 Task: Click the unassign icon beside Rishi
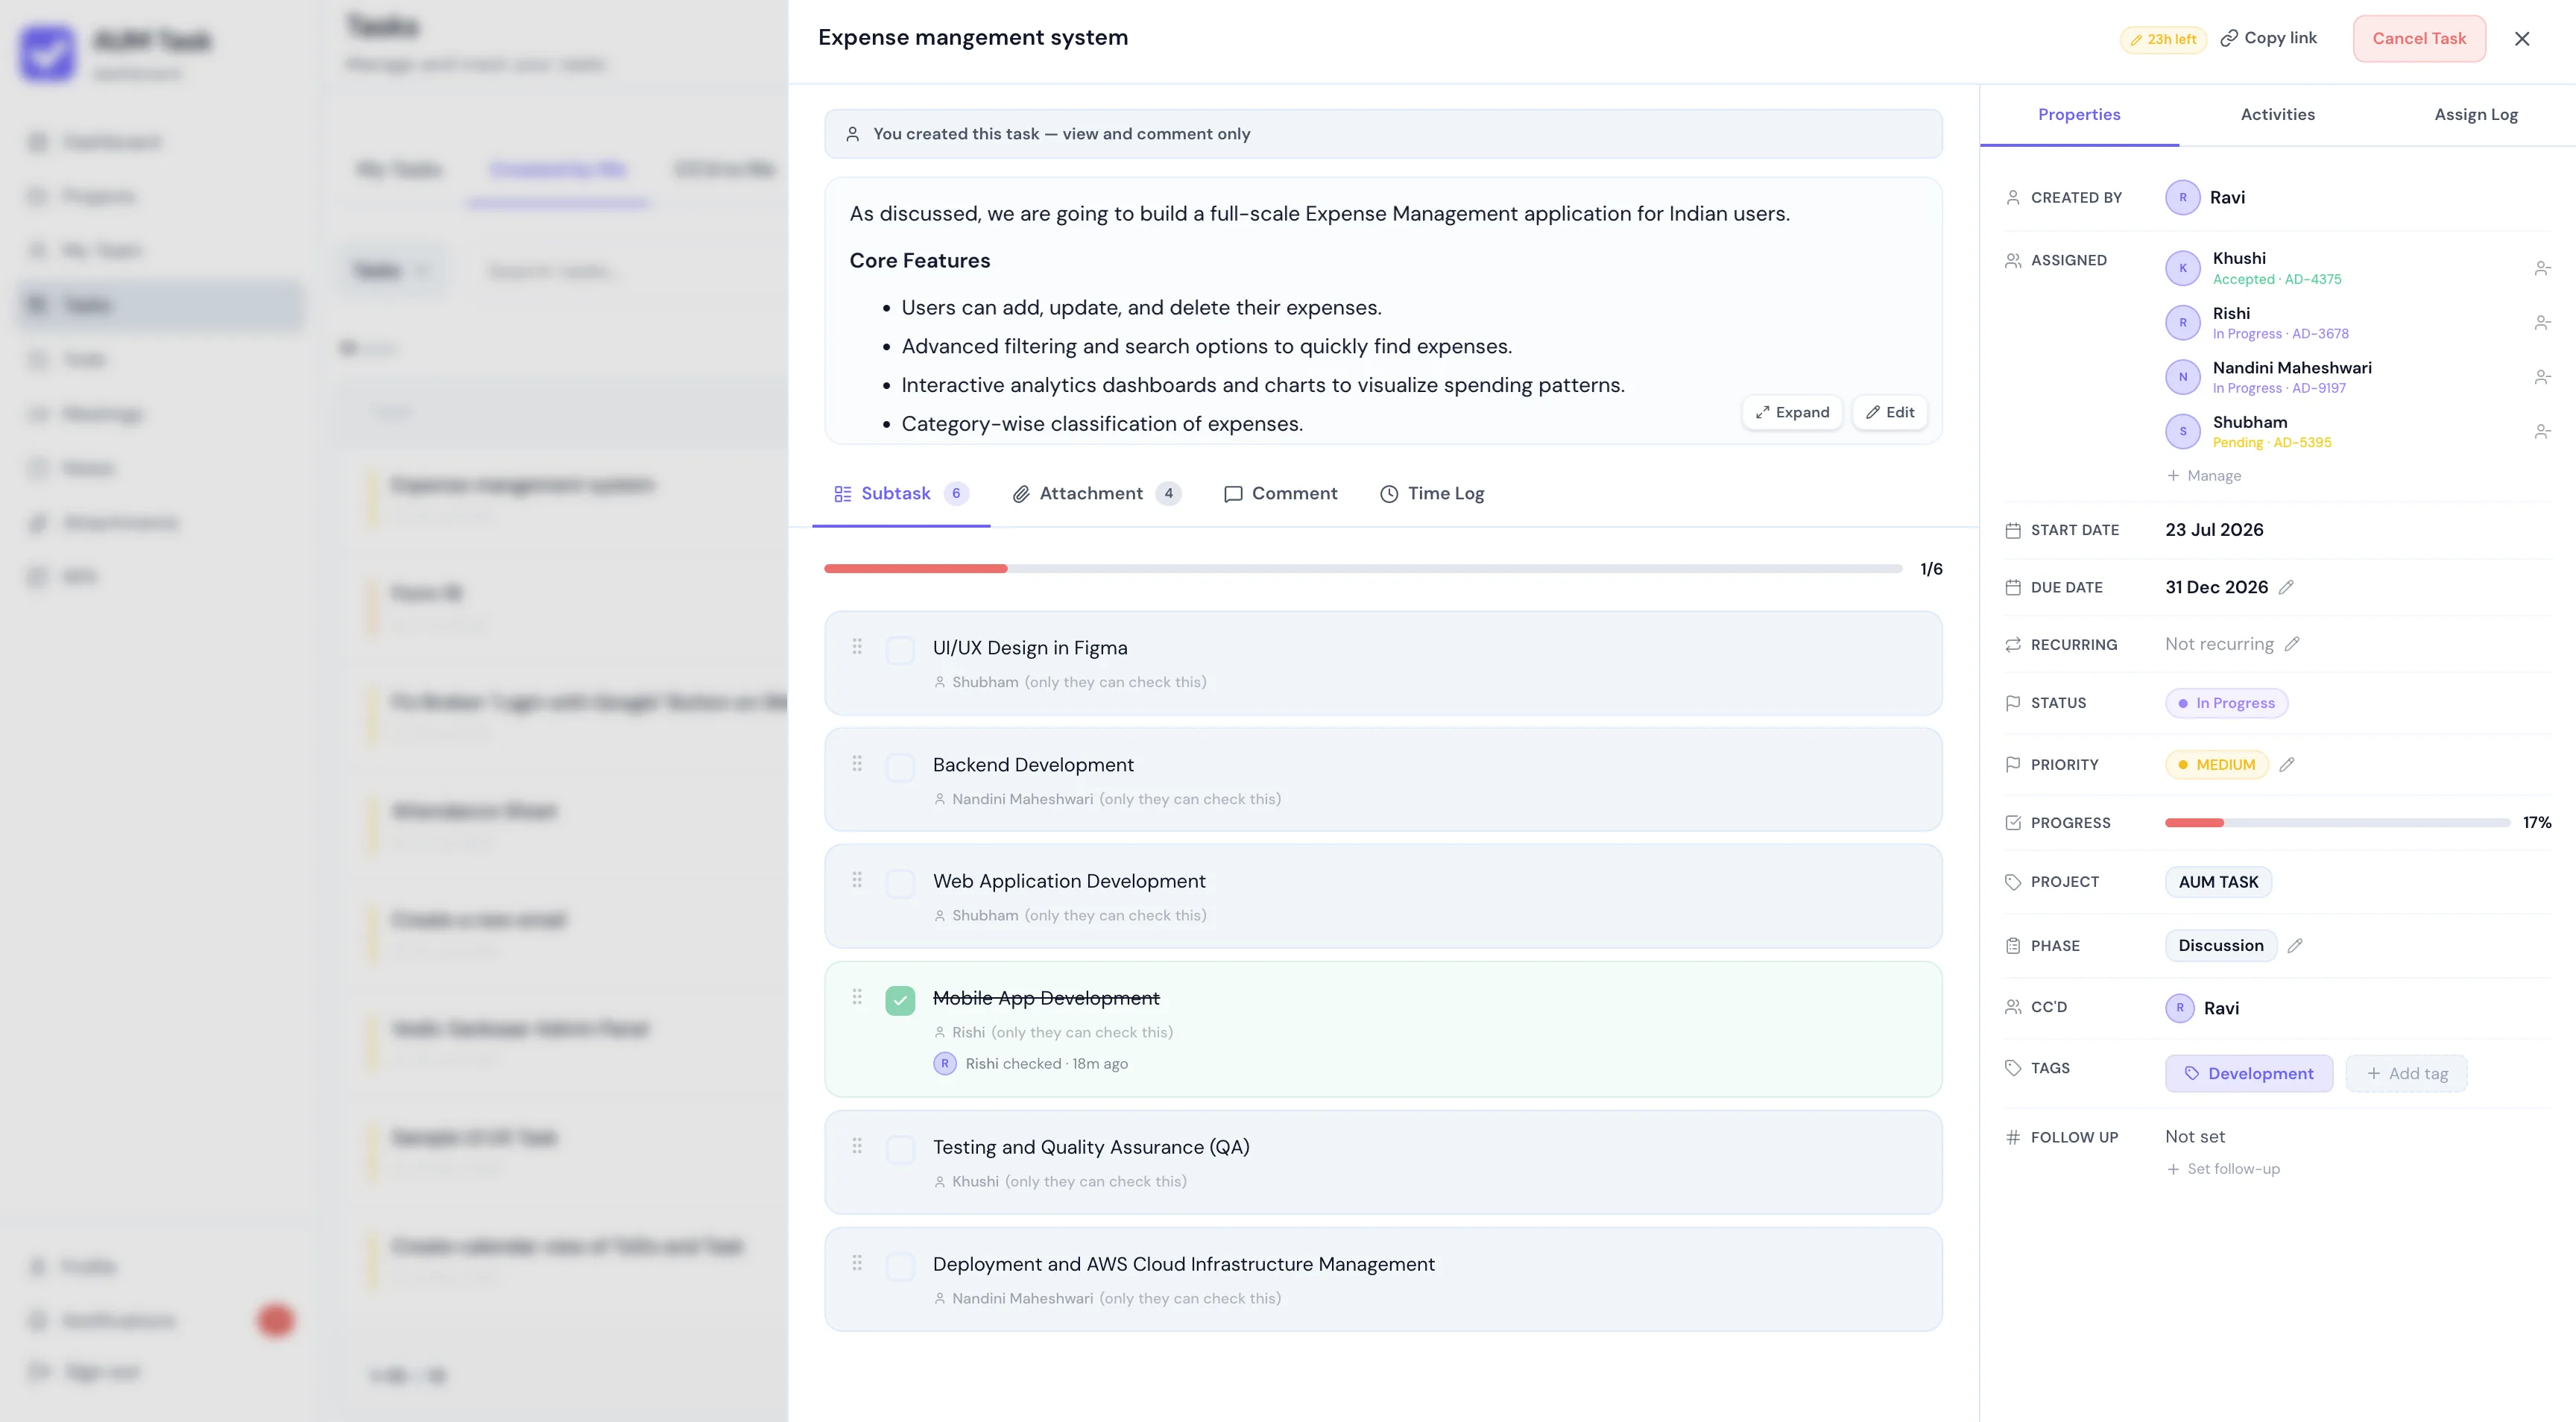(2542, 323)
